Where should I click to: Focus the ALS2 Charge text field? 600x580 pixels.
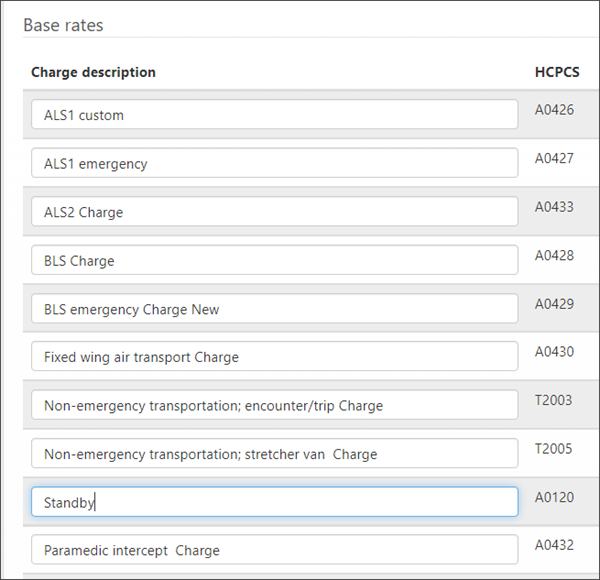(x=274, y=212)
